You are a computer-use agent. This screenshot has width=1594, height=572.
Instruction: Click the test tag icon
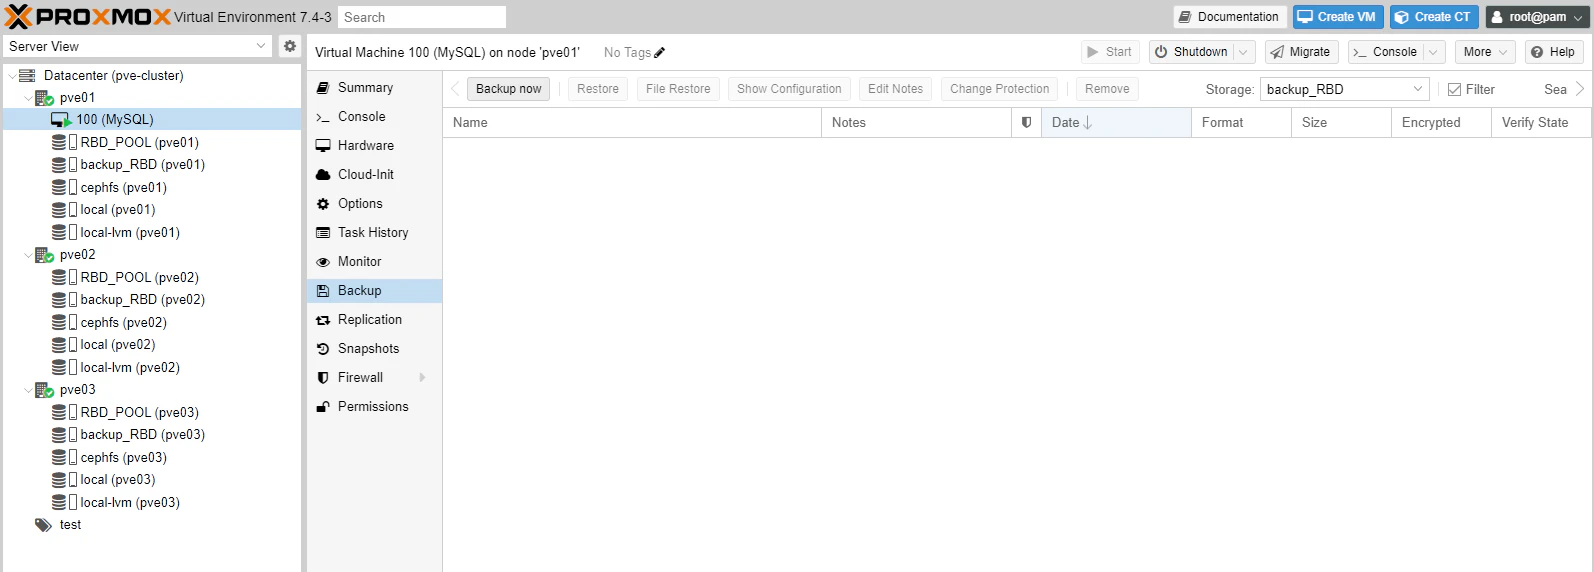click(x=43, y=524)
